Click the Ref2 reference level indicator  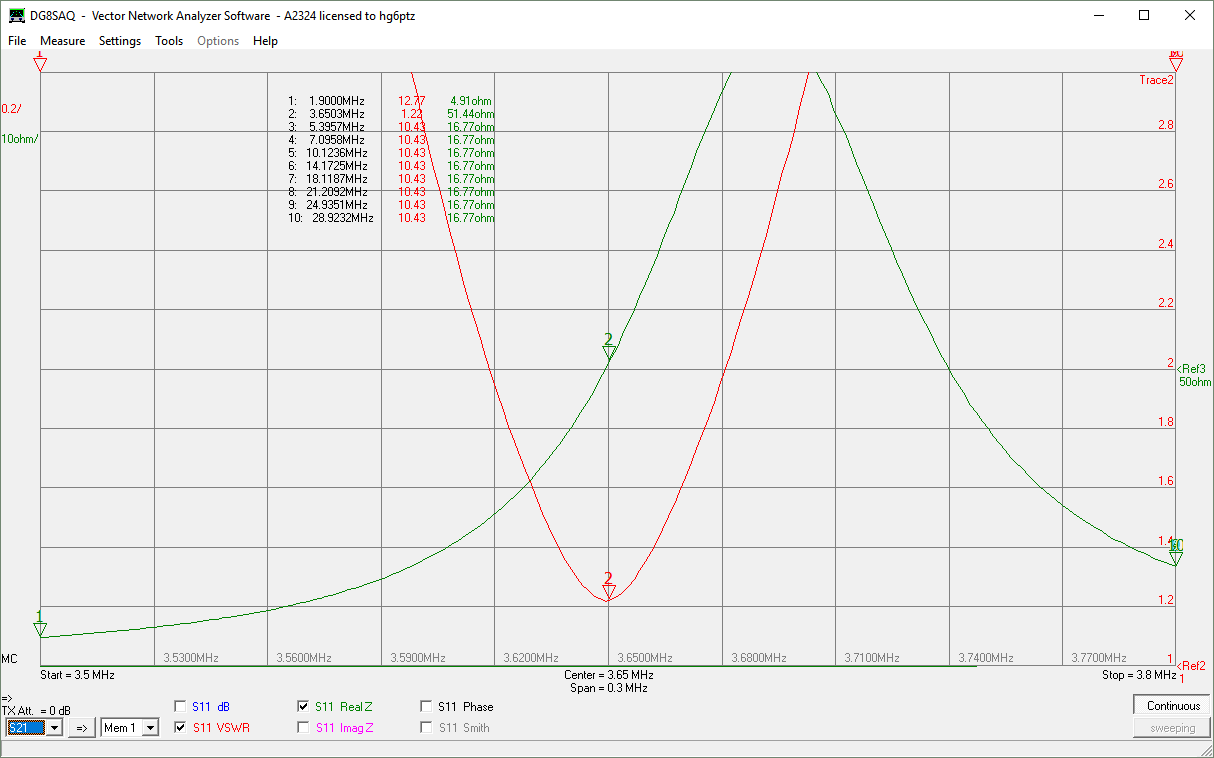[x=1192, y=666]
